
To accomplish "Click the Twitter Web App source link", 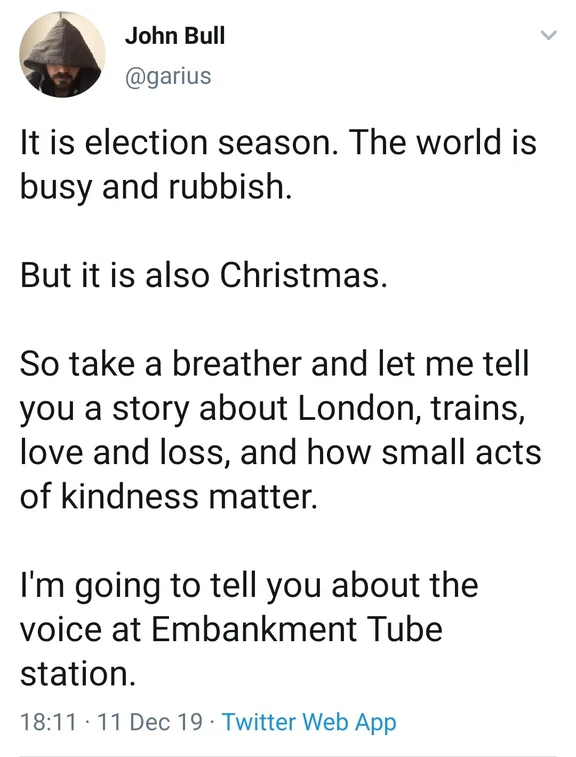I will [309, 722].
